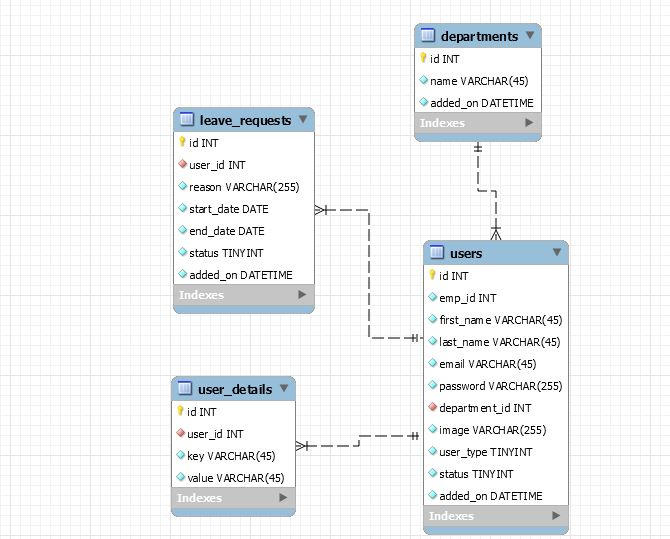Image resolution: width=670 pixels, height=539 pixels.
Task: Click the primary key icon in departments
Action: click(x=424, y=59)
